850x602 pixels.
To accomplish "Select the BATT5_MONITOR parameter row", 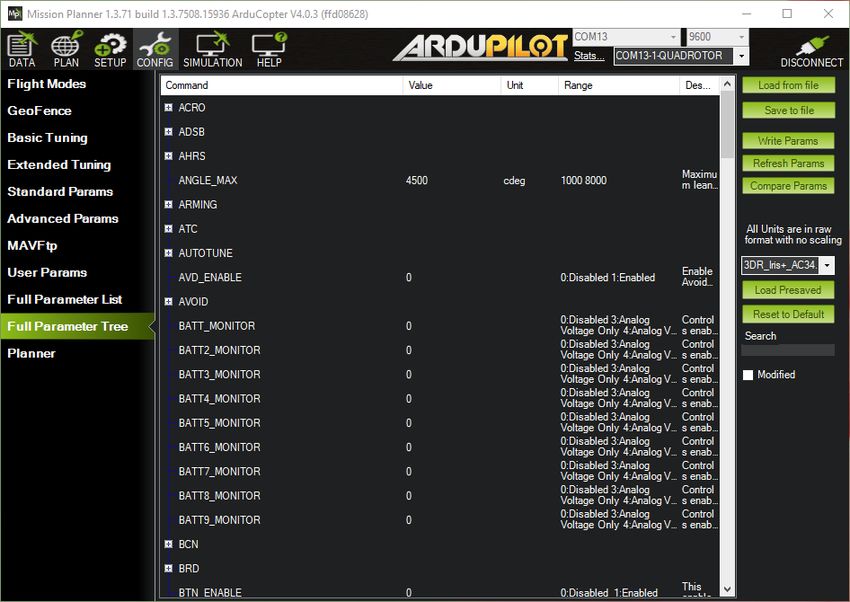I will (x=441, y=423).
